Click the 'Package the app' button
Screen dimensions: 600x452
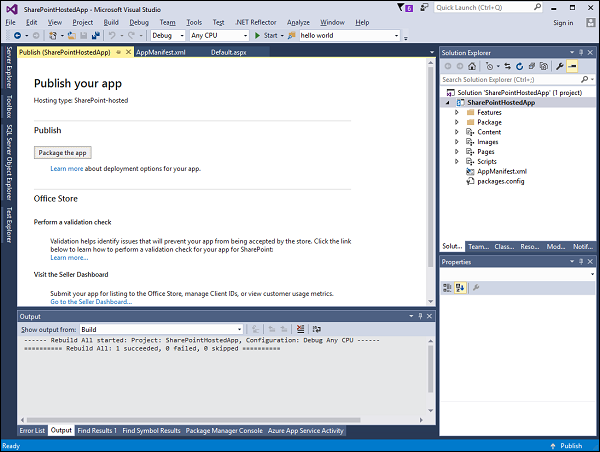pyautogui.click(x=62, y=153)
